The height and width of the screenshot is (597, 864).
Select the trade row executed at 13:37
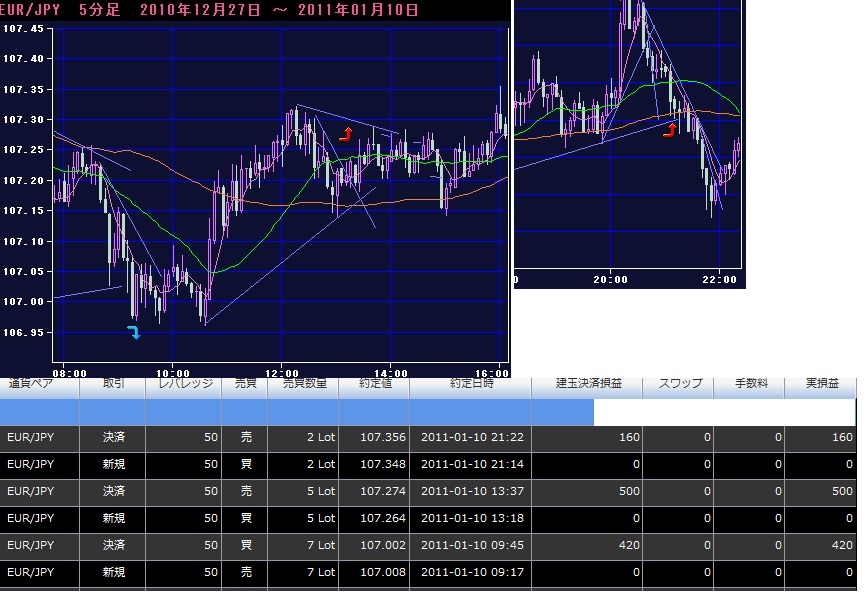tap(428, 492)
